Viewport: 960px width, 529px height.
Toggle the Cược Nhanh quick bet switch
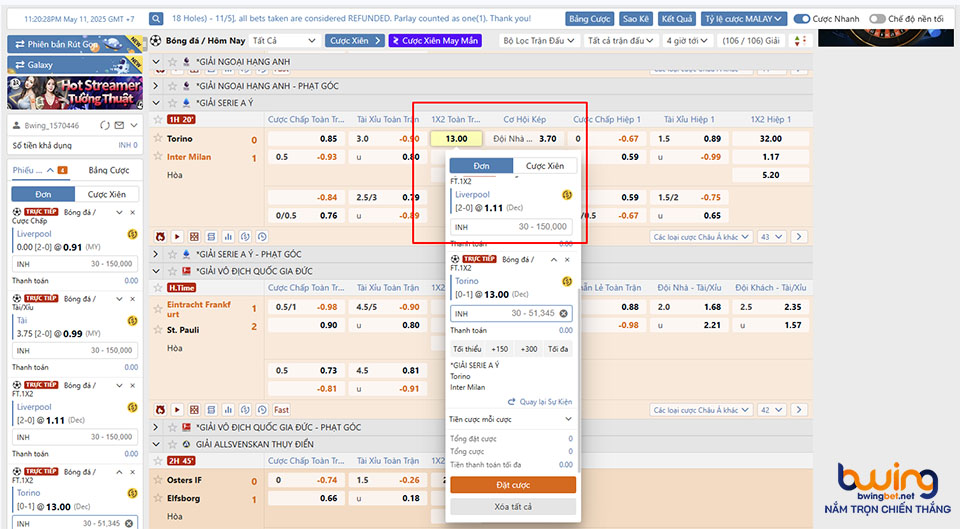point(802,18)
